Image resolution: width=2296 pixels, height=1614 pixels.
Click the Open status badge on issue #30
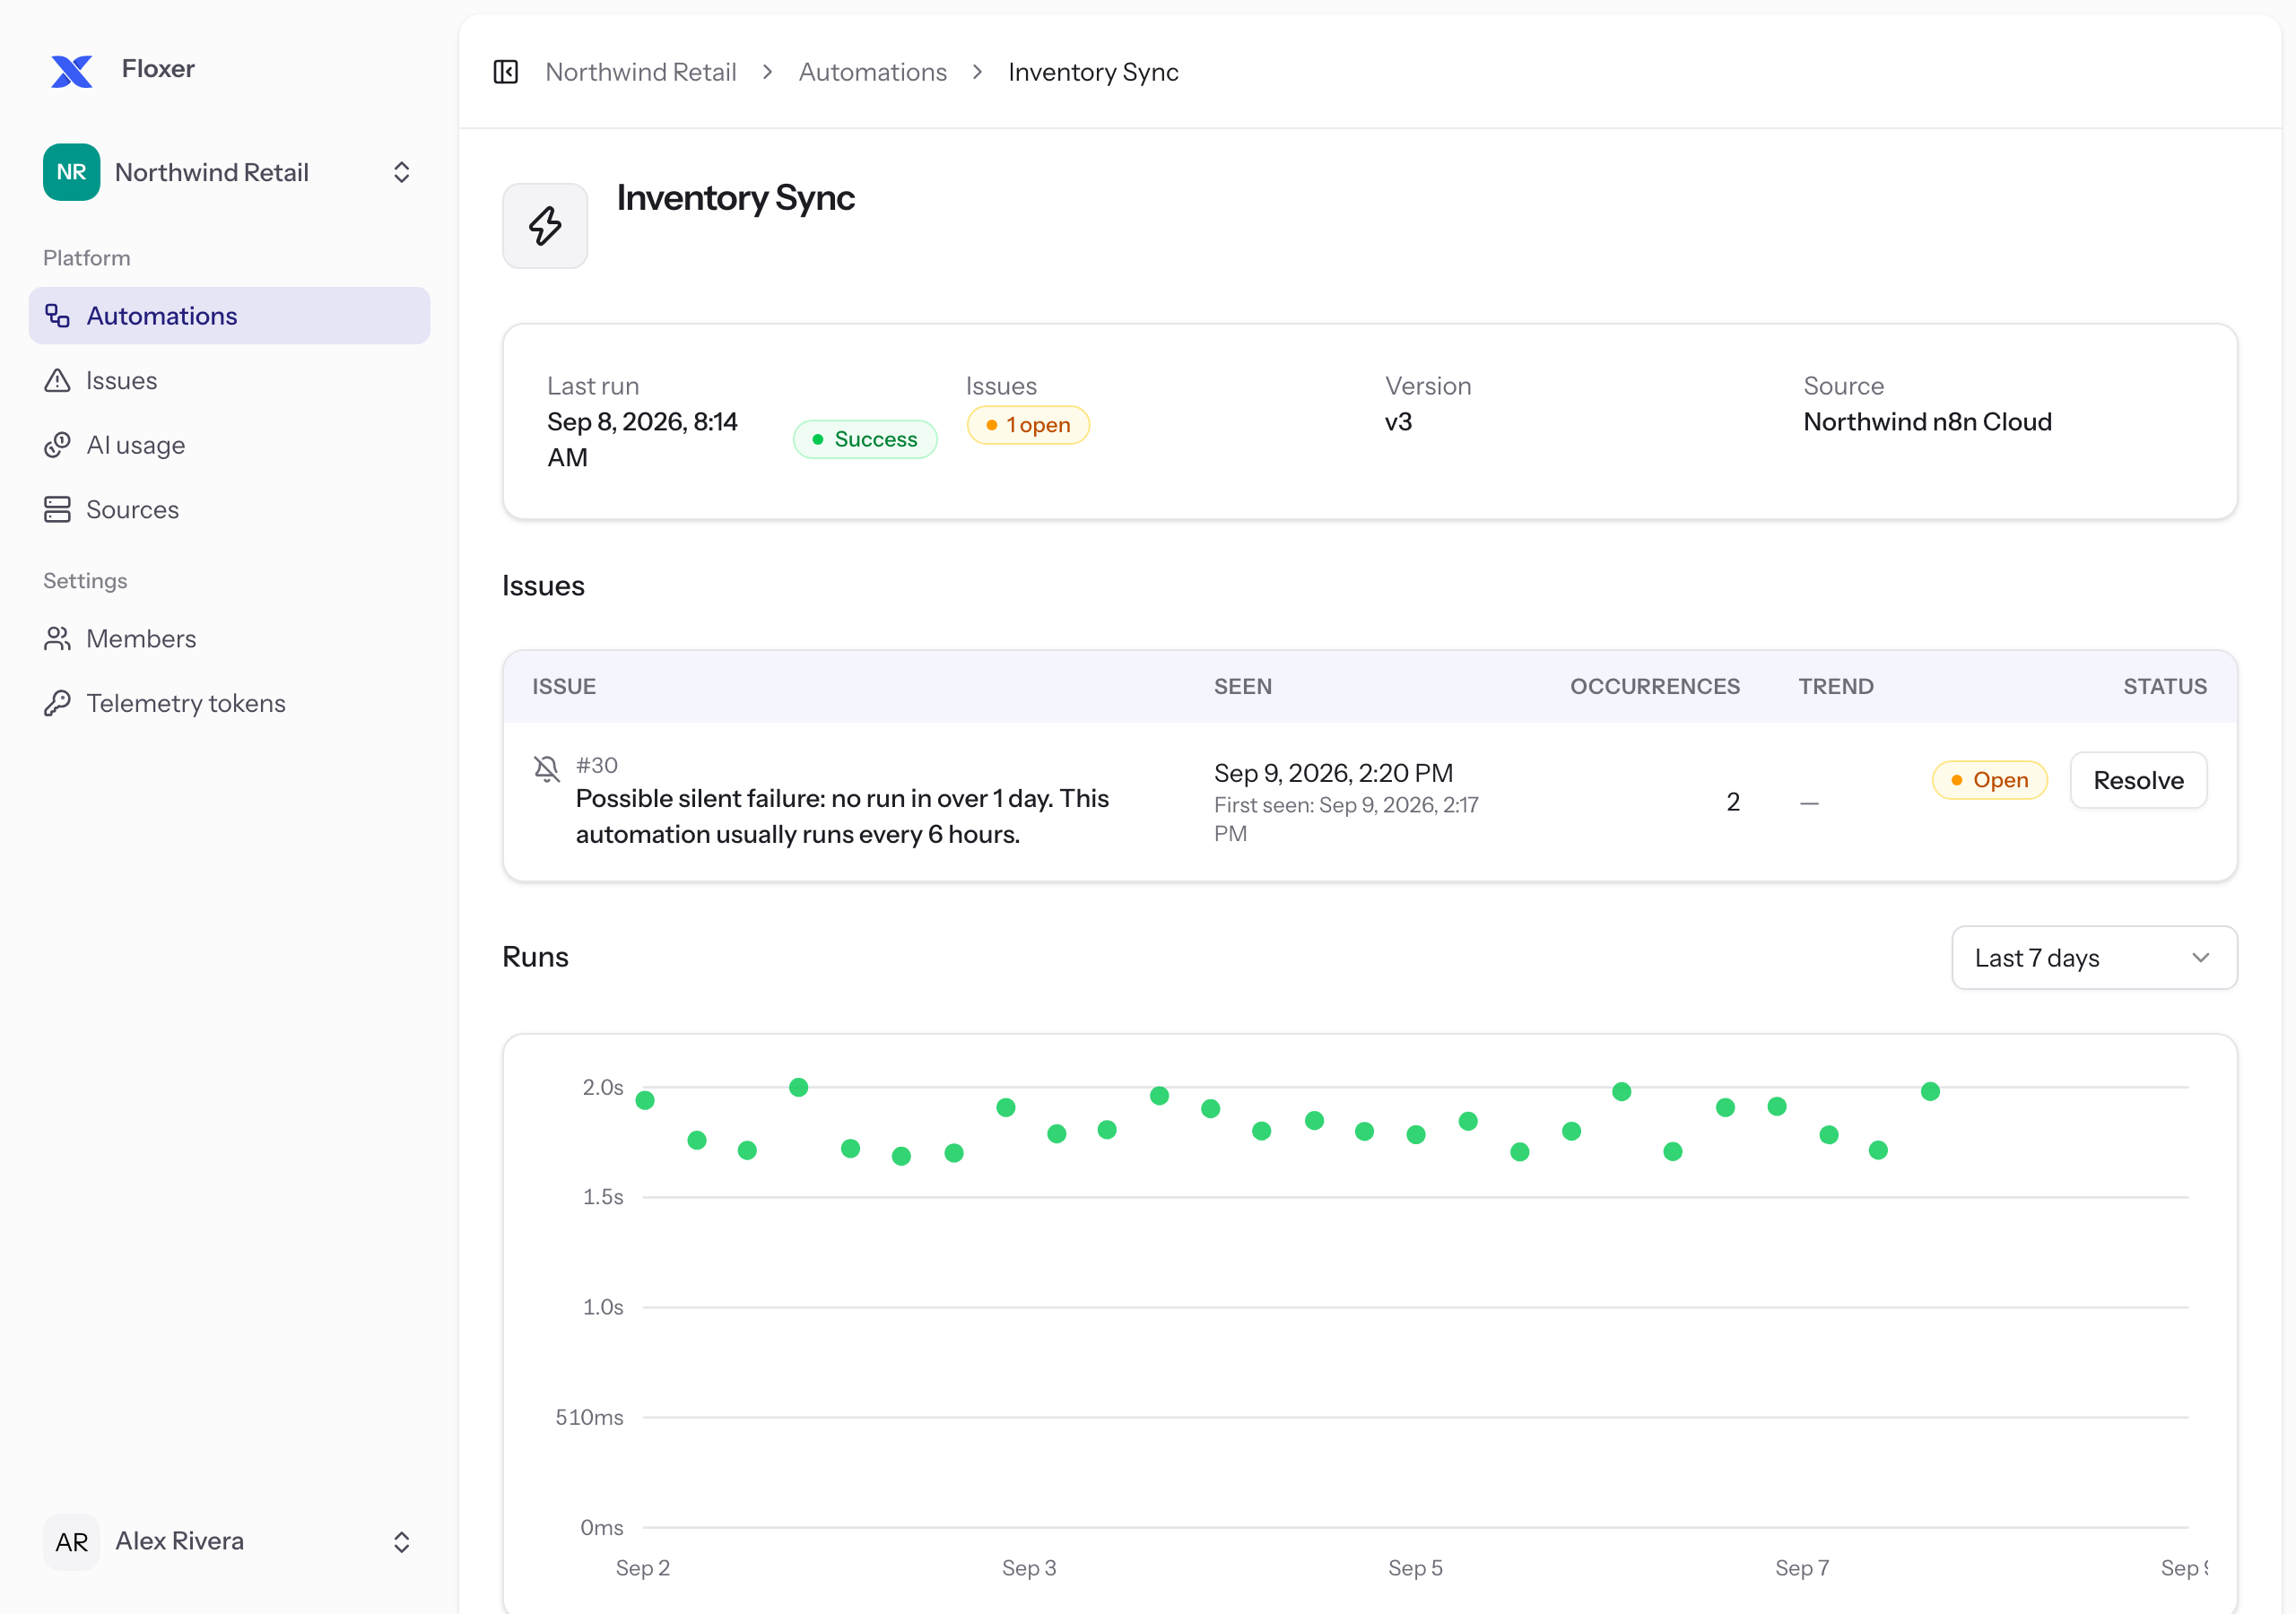[1989, 780]
